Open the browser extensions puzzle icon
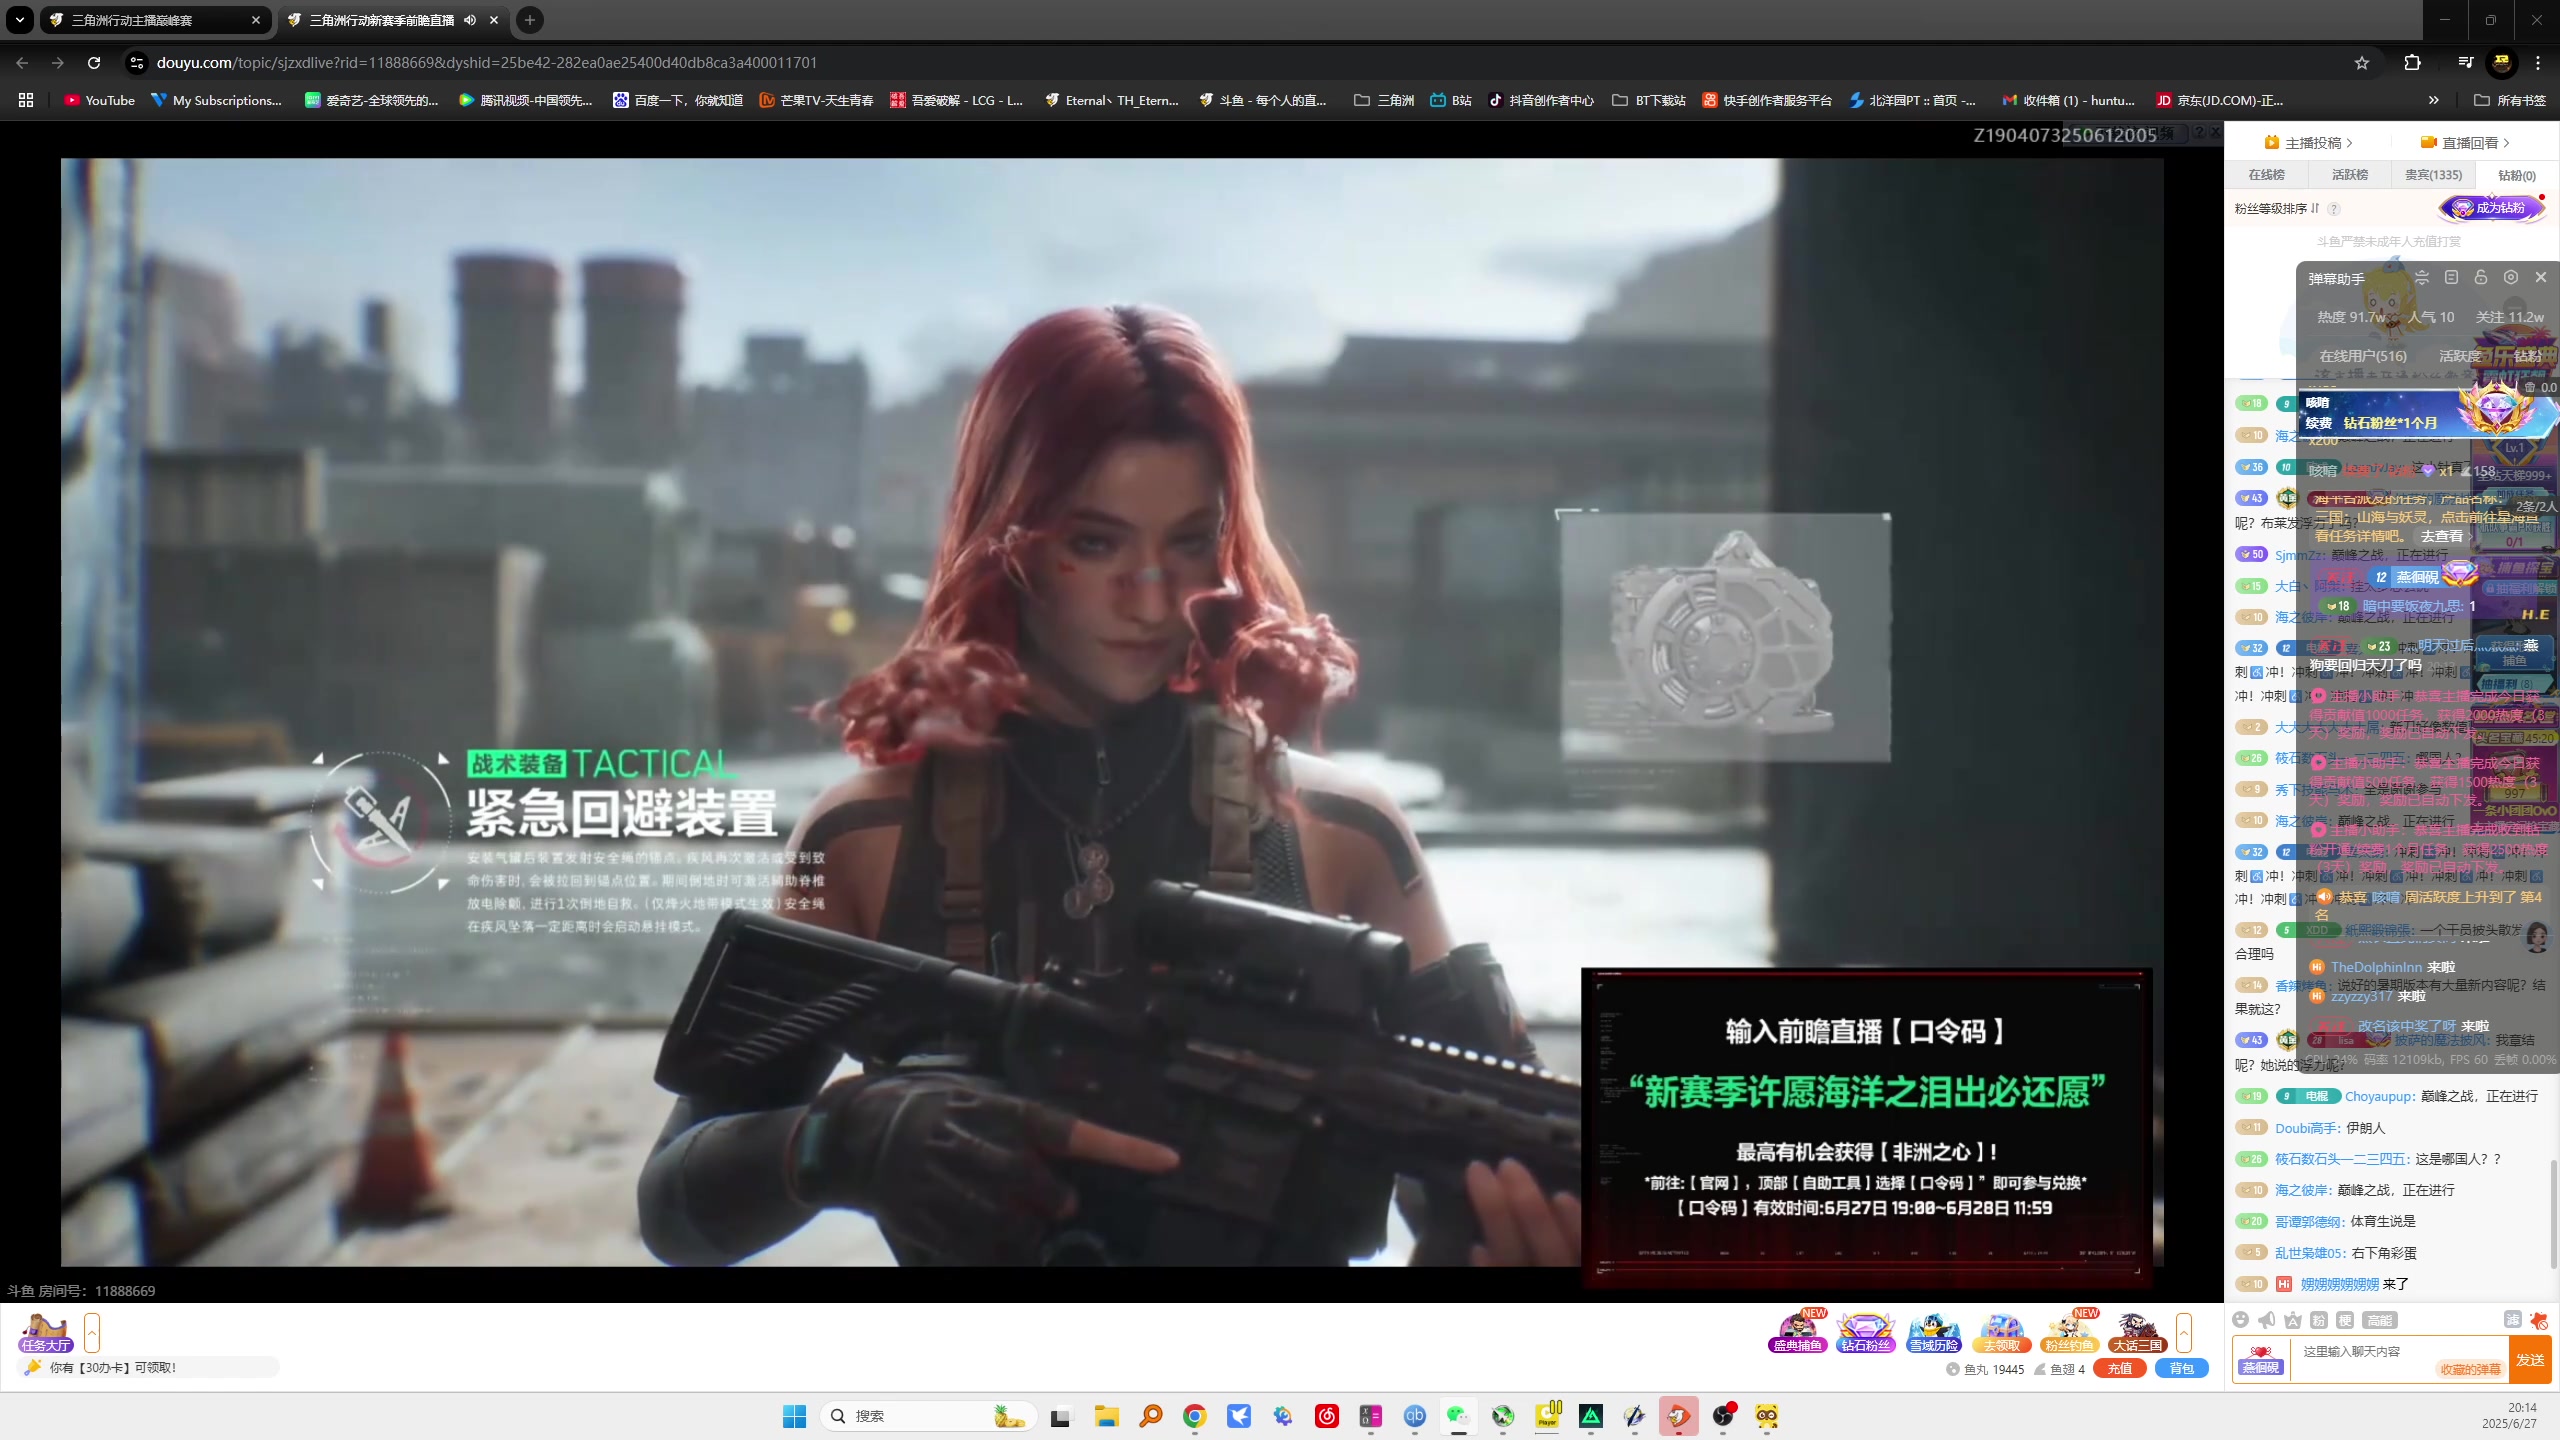This screenshot has height=1440, width=2560. [2412, 62]
